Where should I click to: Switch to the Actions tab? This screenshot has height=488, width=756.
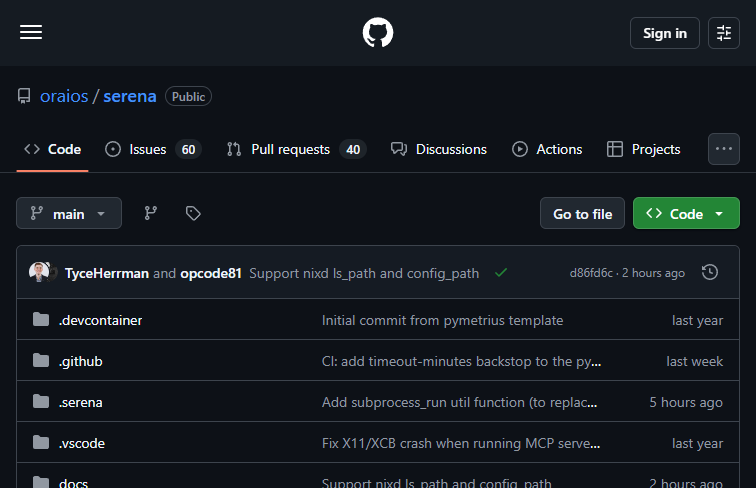[547, 149]
